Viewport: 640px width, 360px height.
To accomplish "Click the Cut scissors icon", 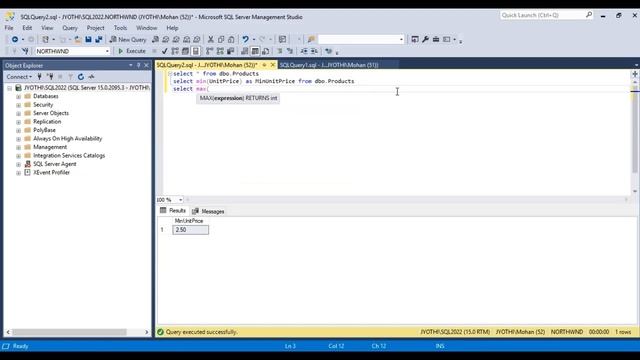I will point(211,40).
